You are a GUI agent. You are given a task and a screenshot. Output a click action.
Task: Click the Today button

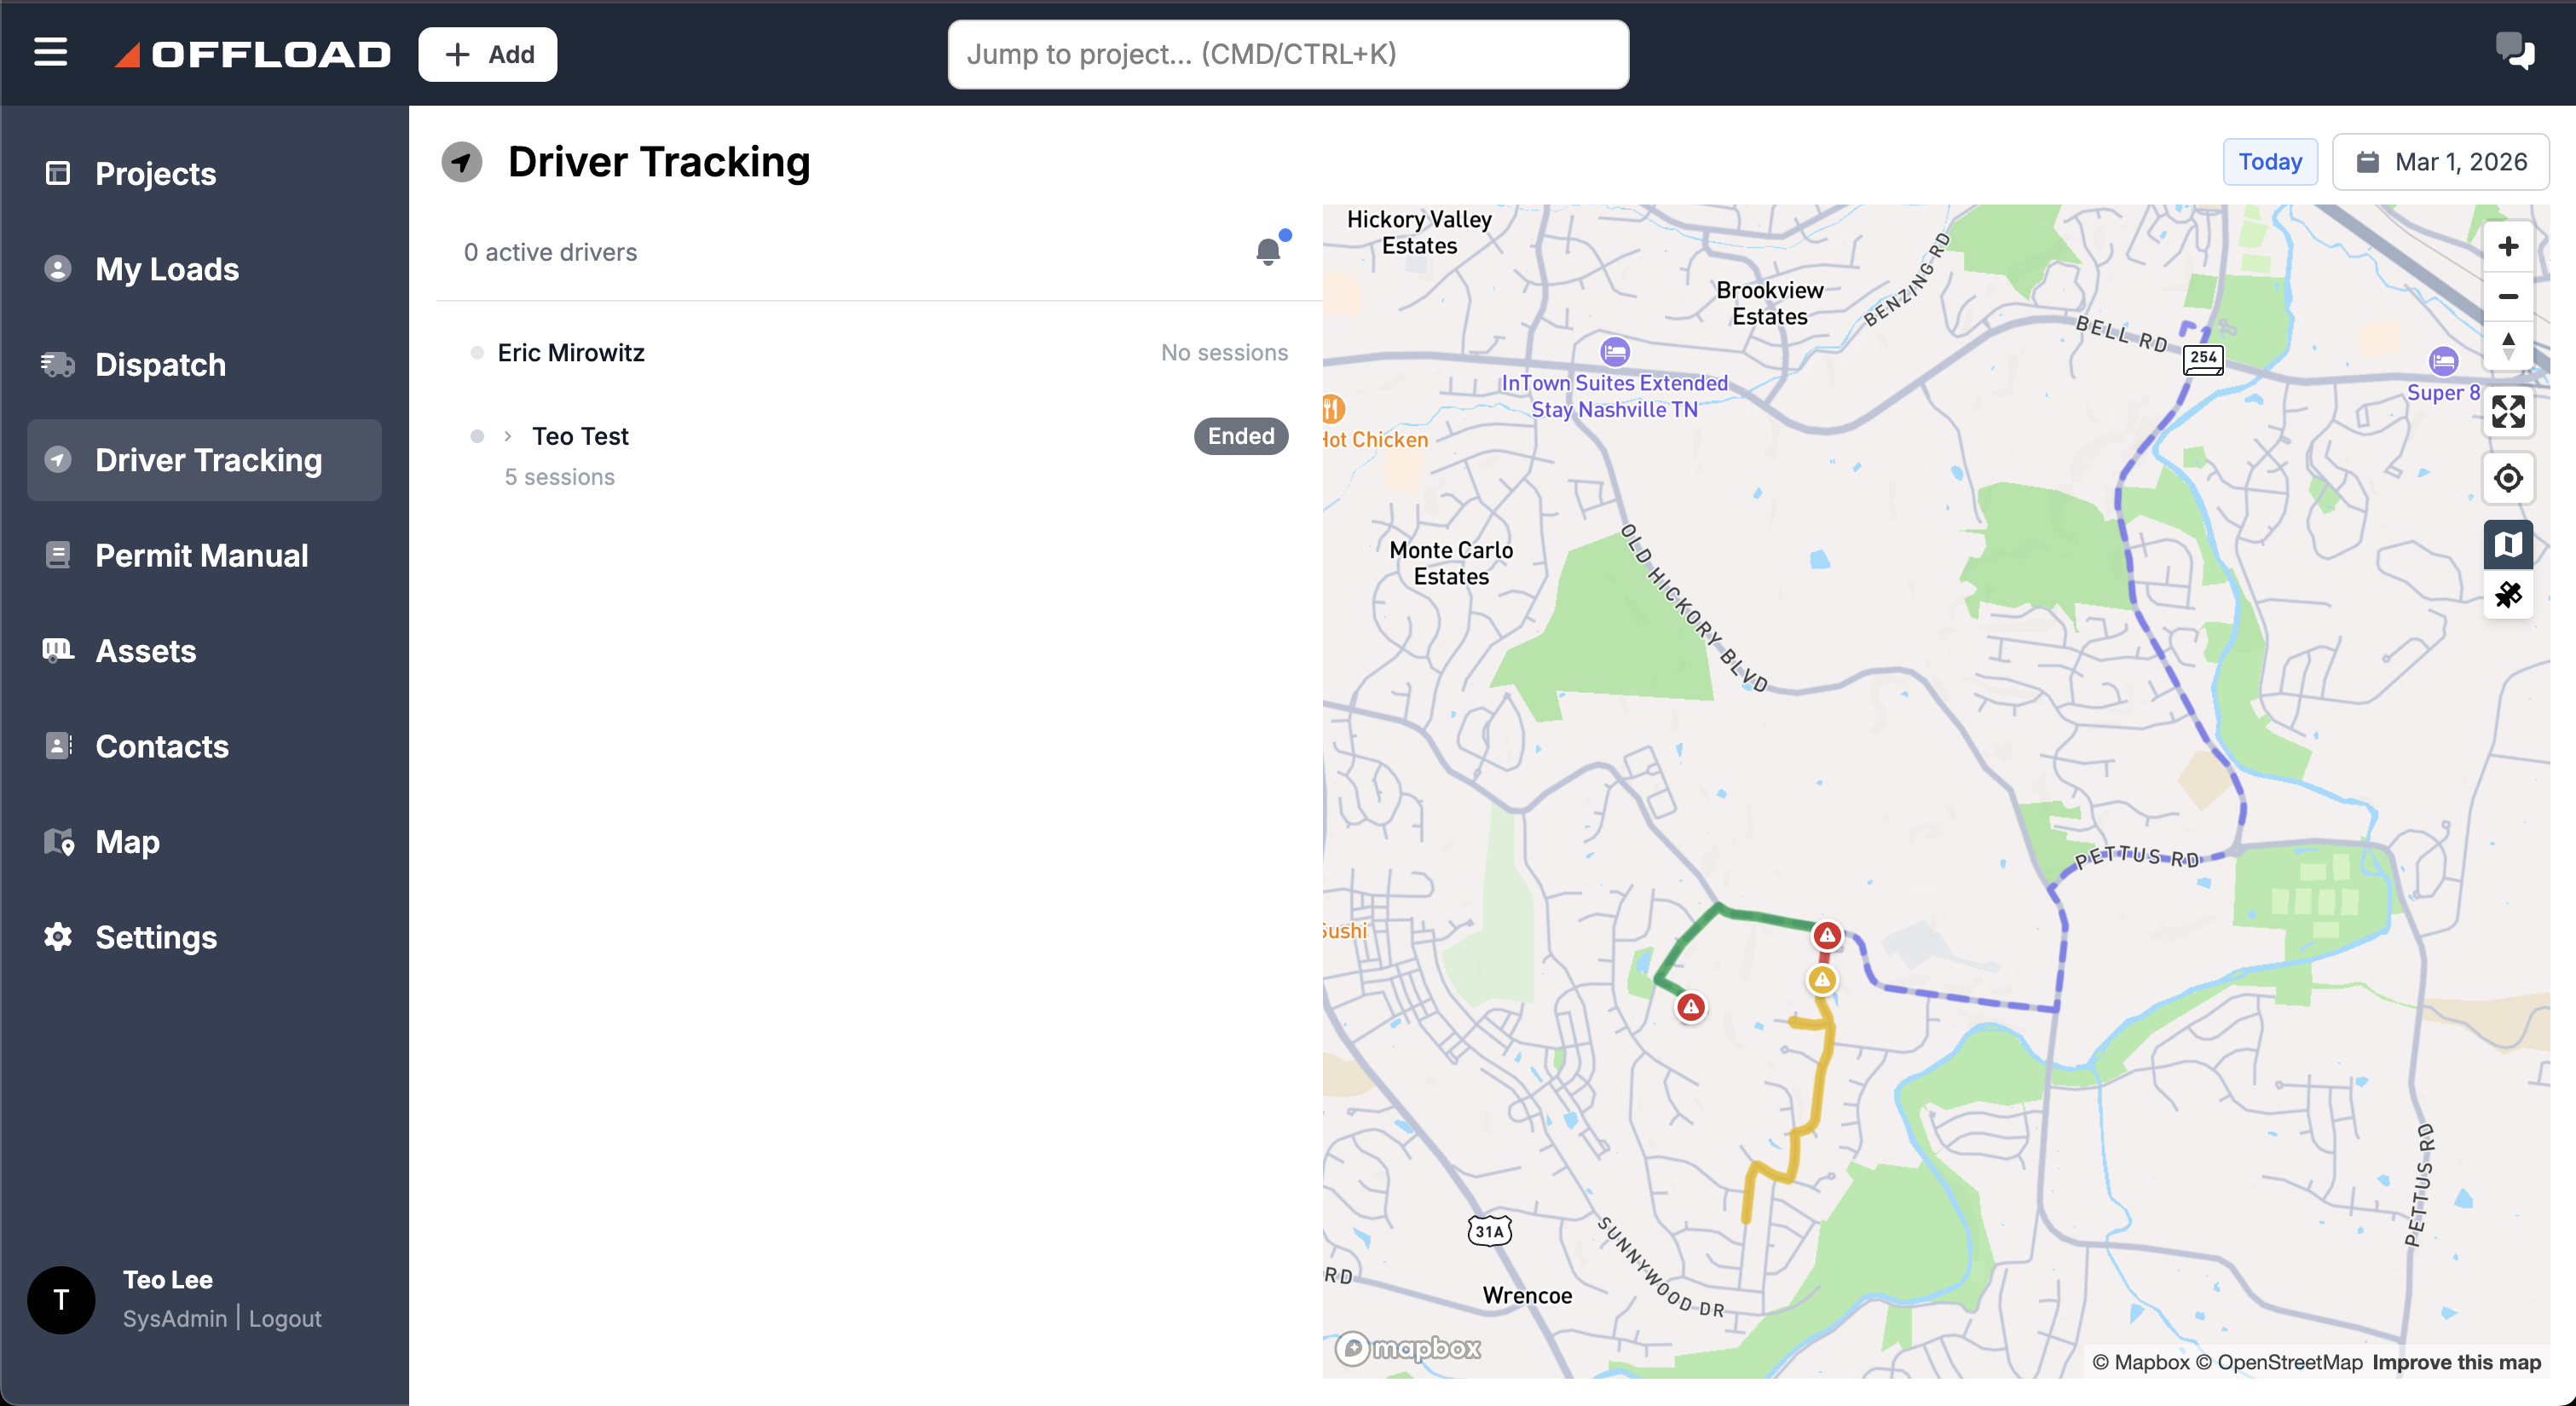click(x=2269, y=162)
